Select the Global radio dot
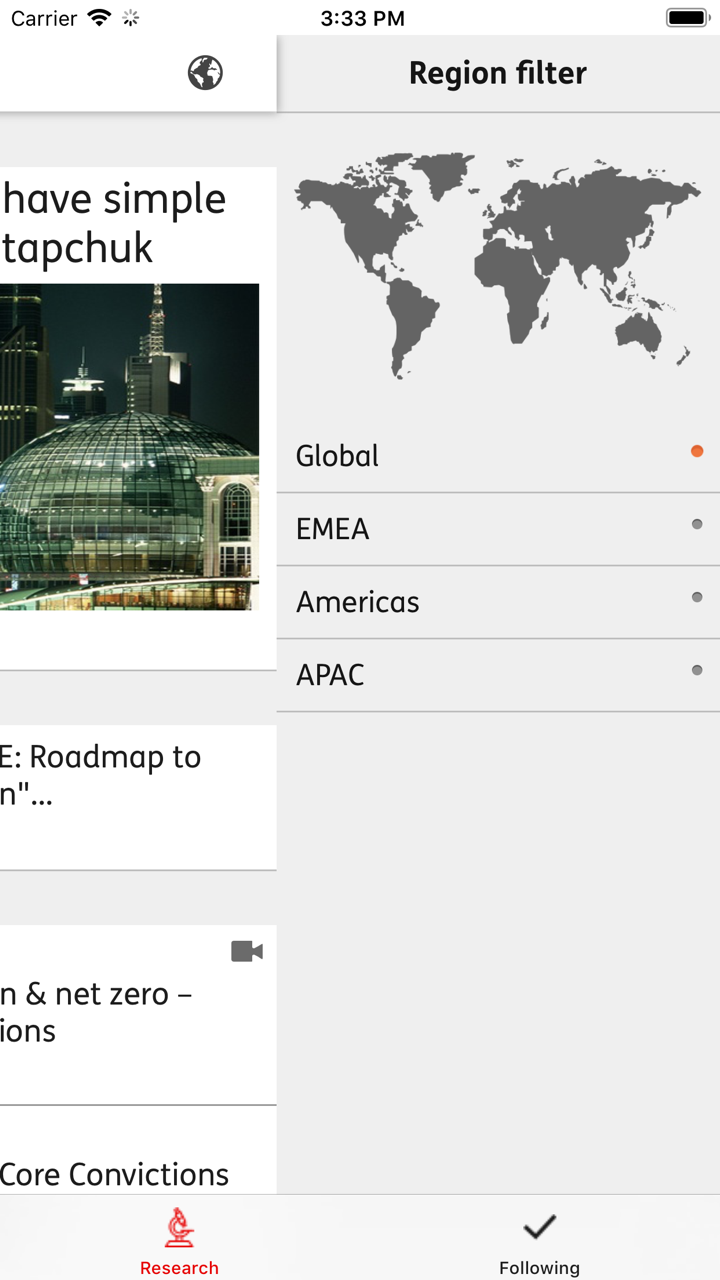 pyautogui.click(x=697, y=452)
